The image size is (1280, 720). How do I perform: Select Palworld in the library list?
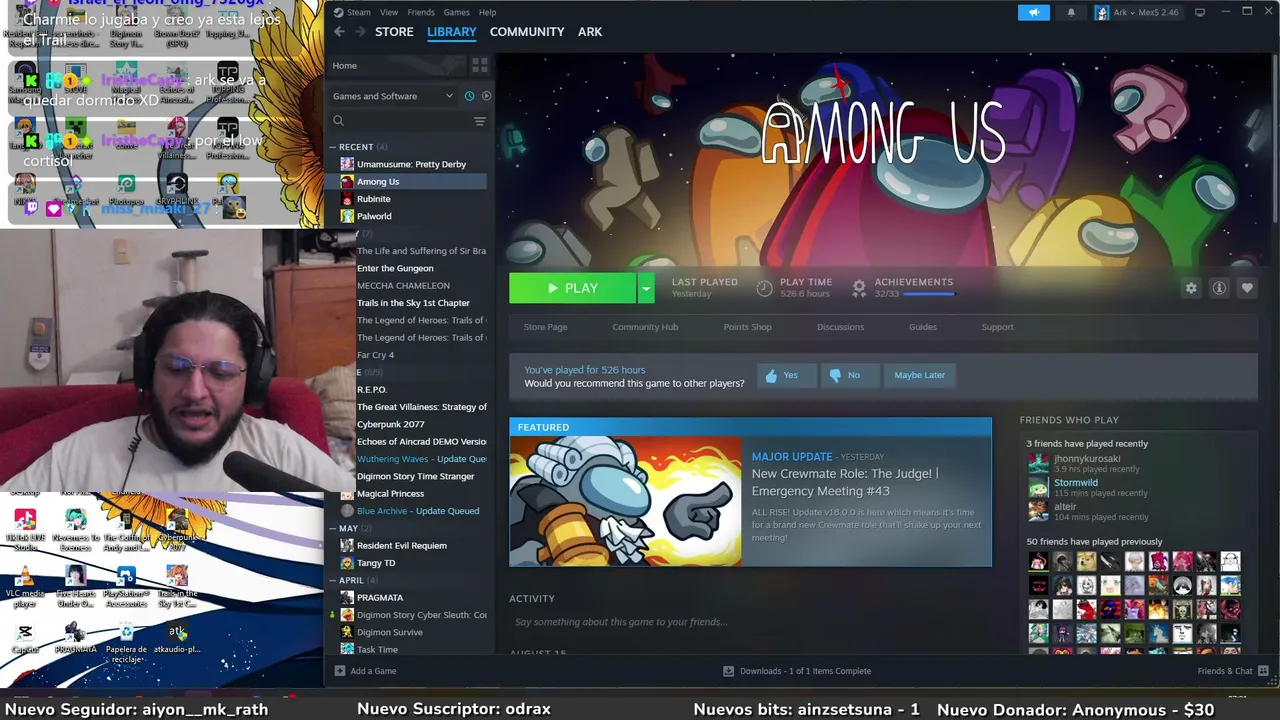(x=374, y=216)
